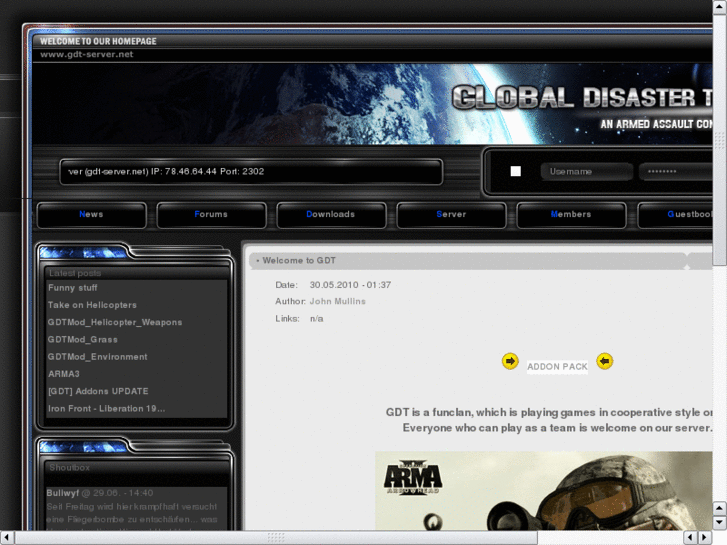Click the Welcome to GDT article title
The width and height of the screenshot is (727, 545).
[299, 261]
